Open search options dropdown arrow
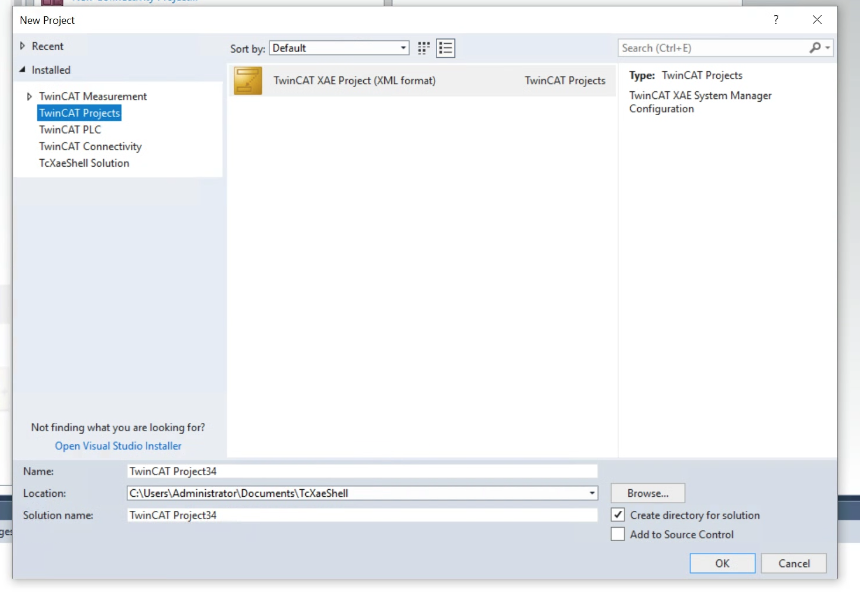Screen dimensions: 860x600 pyautogui.click(x=828, y=48)
